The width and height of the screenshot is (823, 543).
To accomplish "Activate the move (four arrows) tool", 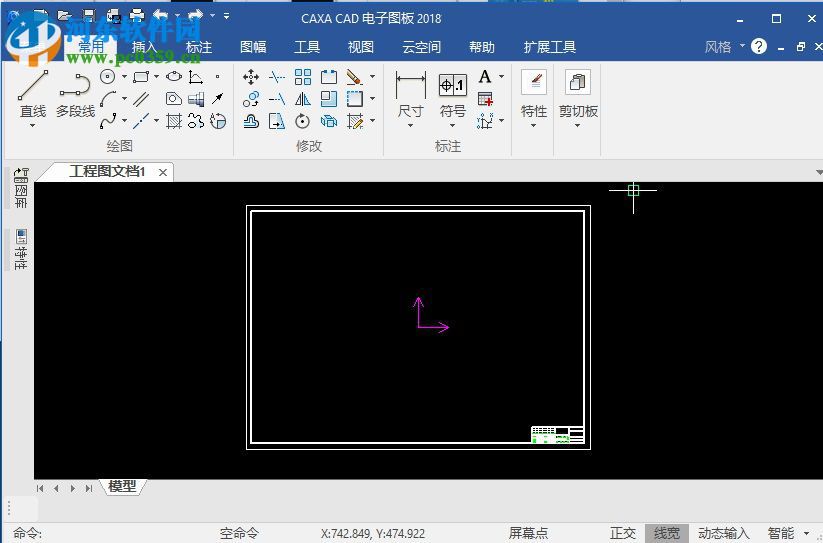I will [251, 77].
